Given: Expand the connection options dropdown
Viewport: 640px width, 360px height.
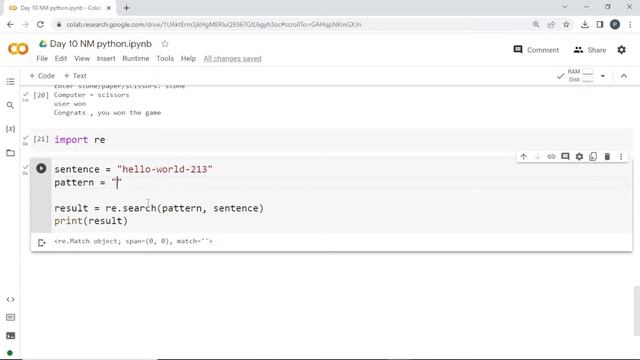Looking at the screenshot, I should 603,76.
